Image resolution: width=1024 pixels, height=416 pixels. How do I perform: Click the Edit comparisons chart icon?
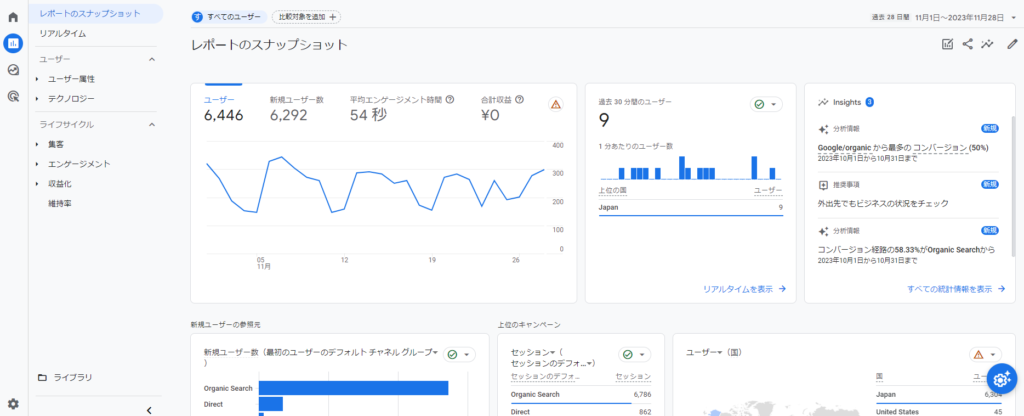tap(947, 44)
